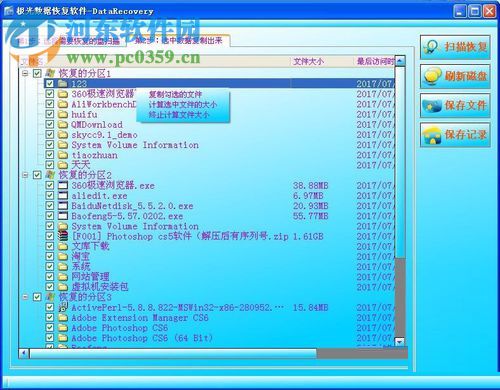The image size is (500, 390).
Task: Click the vertical scrollbar up arrow
Action: (400, 61)
